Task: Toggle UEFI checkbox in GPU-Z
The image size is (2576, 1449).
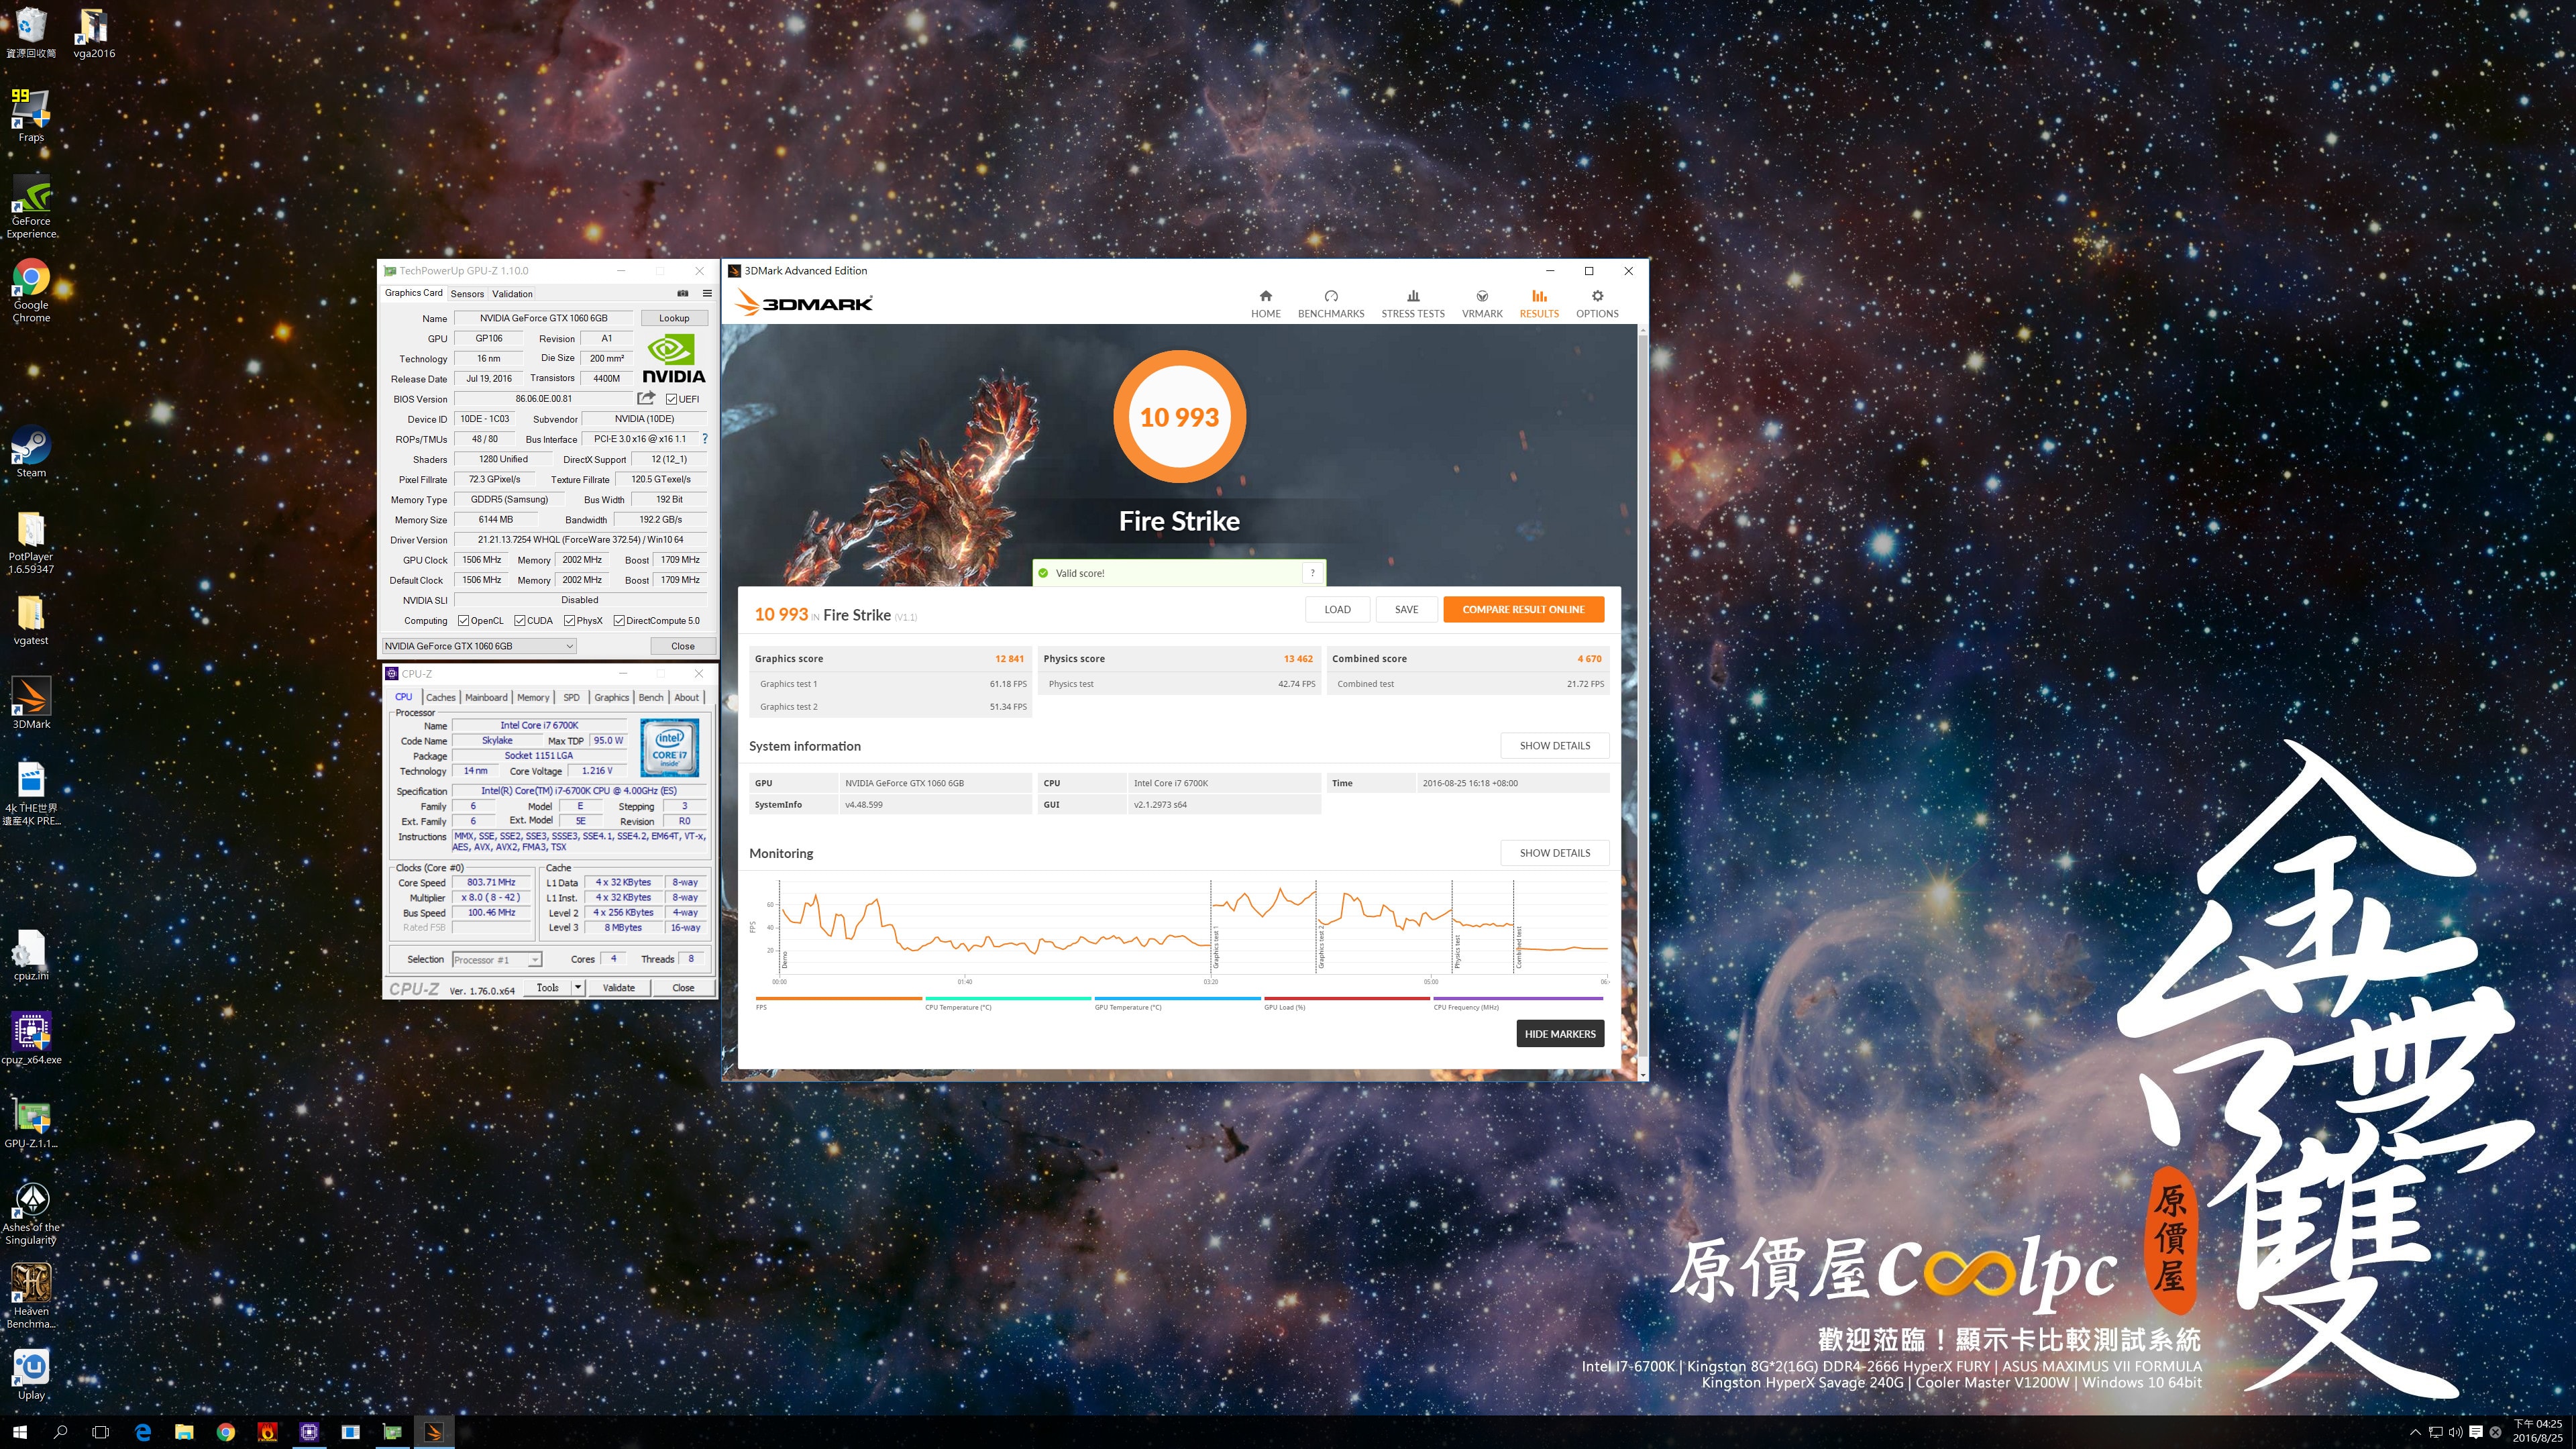Action: [x=672, y=399]
